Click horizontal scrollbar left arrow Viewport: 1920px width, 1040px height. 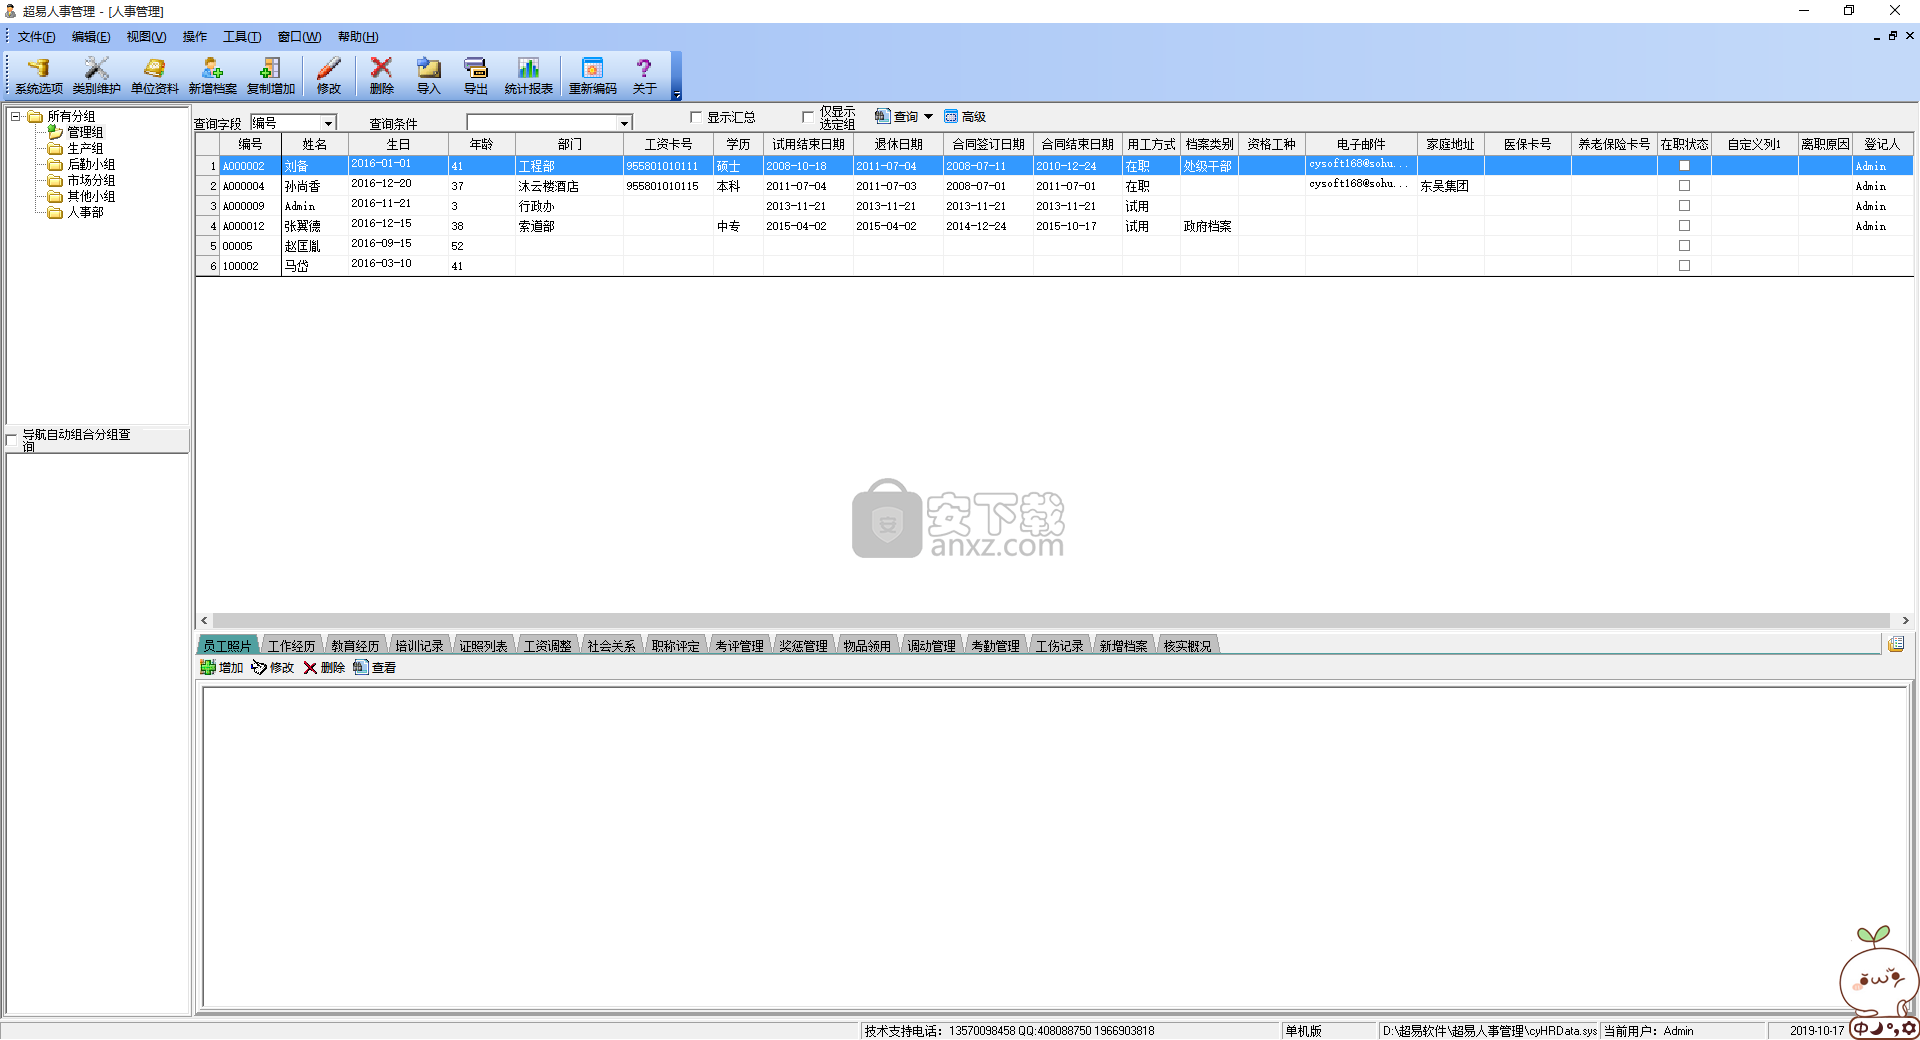pos(204,620)
